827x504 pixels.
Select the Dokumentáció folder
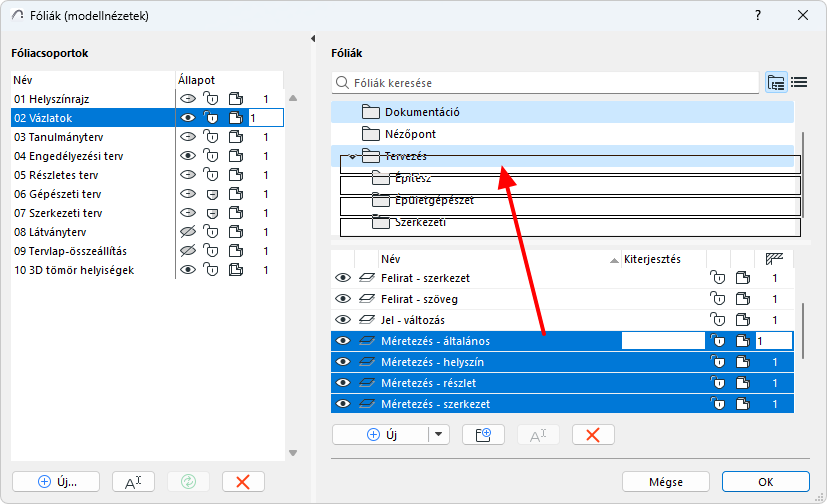[562, 112]
